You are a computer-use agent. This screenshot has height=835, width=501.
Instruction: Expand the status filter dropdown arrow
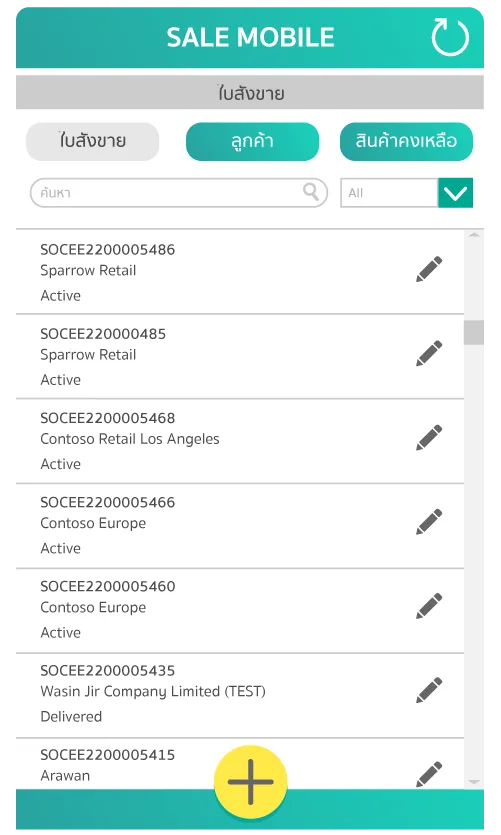455,193
